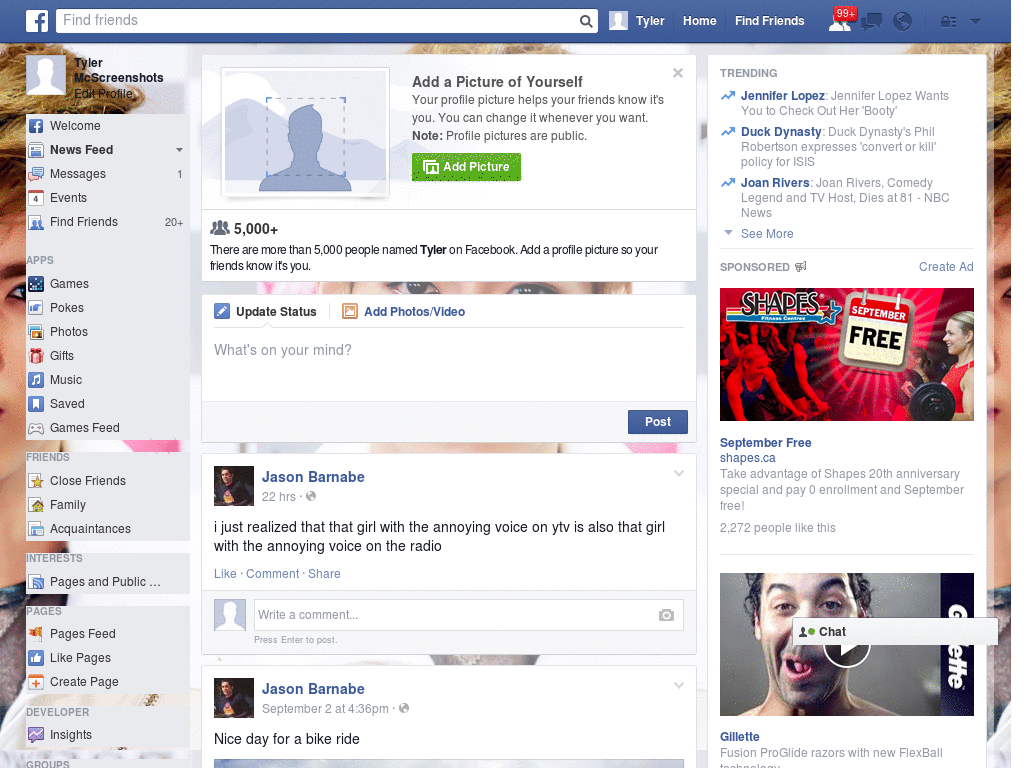Screen dimensions: 1024x768
Task: Click Jason Barnabe's avatar on bike ride post
Action: pos(234,698)
